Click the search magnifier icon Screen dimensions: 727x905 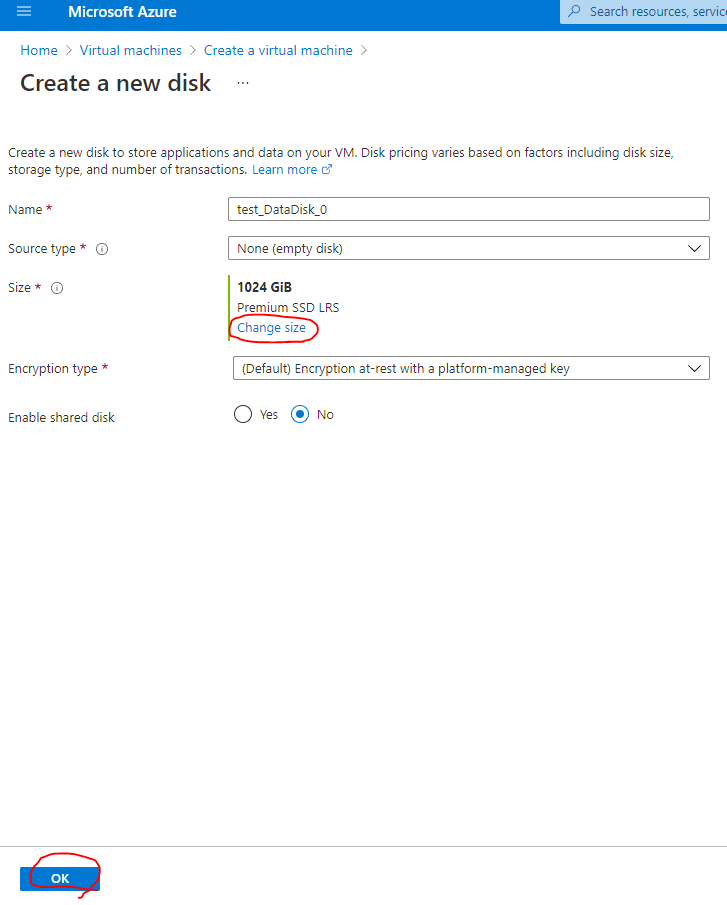(574, 11)
